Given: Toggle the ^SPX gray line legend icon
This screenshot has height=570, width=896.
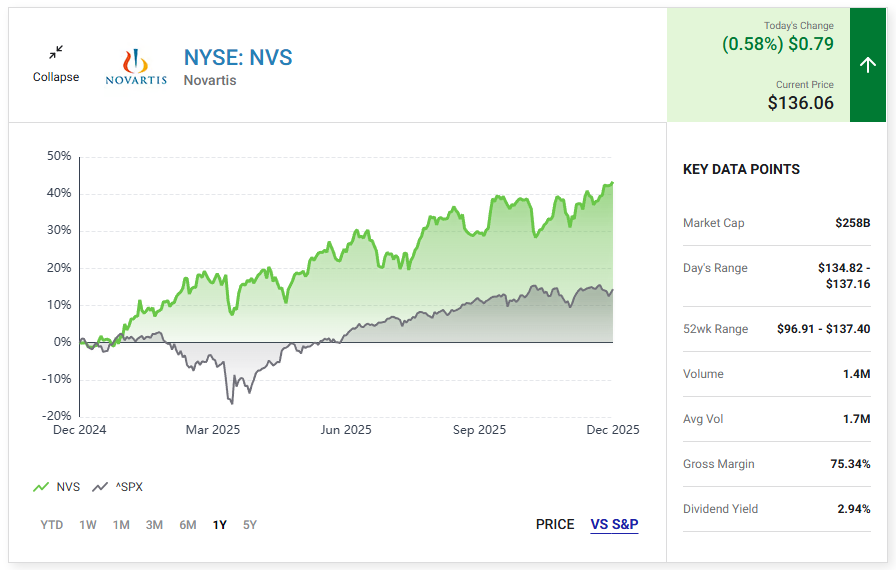Looking at the screenshot, I should pos(100,487).
